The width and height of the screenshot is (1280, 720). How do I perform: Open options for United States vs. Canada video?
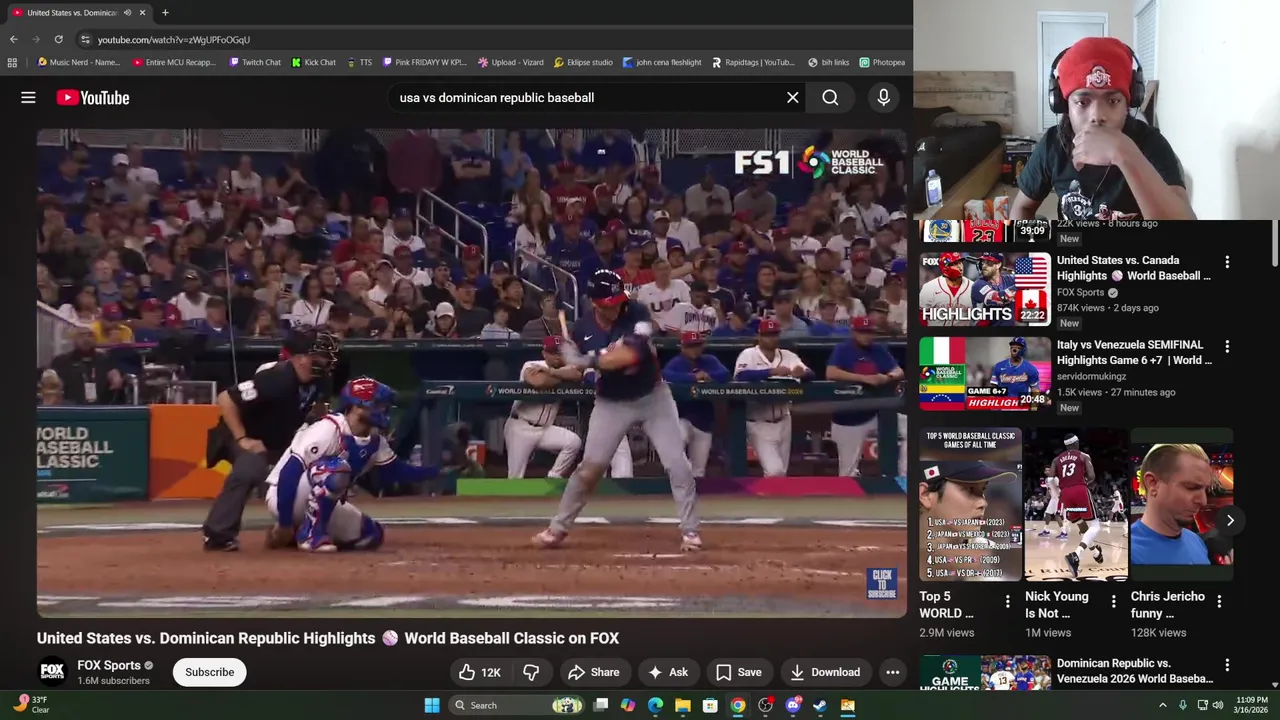click(1227, 262)
